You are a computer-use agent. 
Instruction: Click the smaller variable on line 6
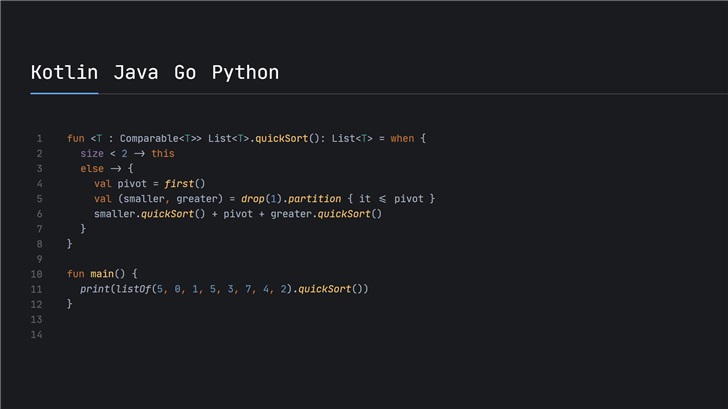[x=117, y=214]
